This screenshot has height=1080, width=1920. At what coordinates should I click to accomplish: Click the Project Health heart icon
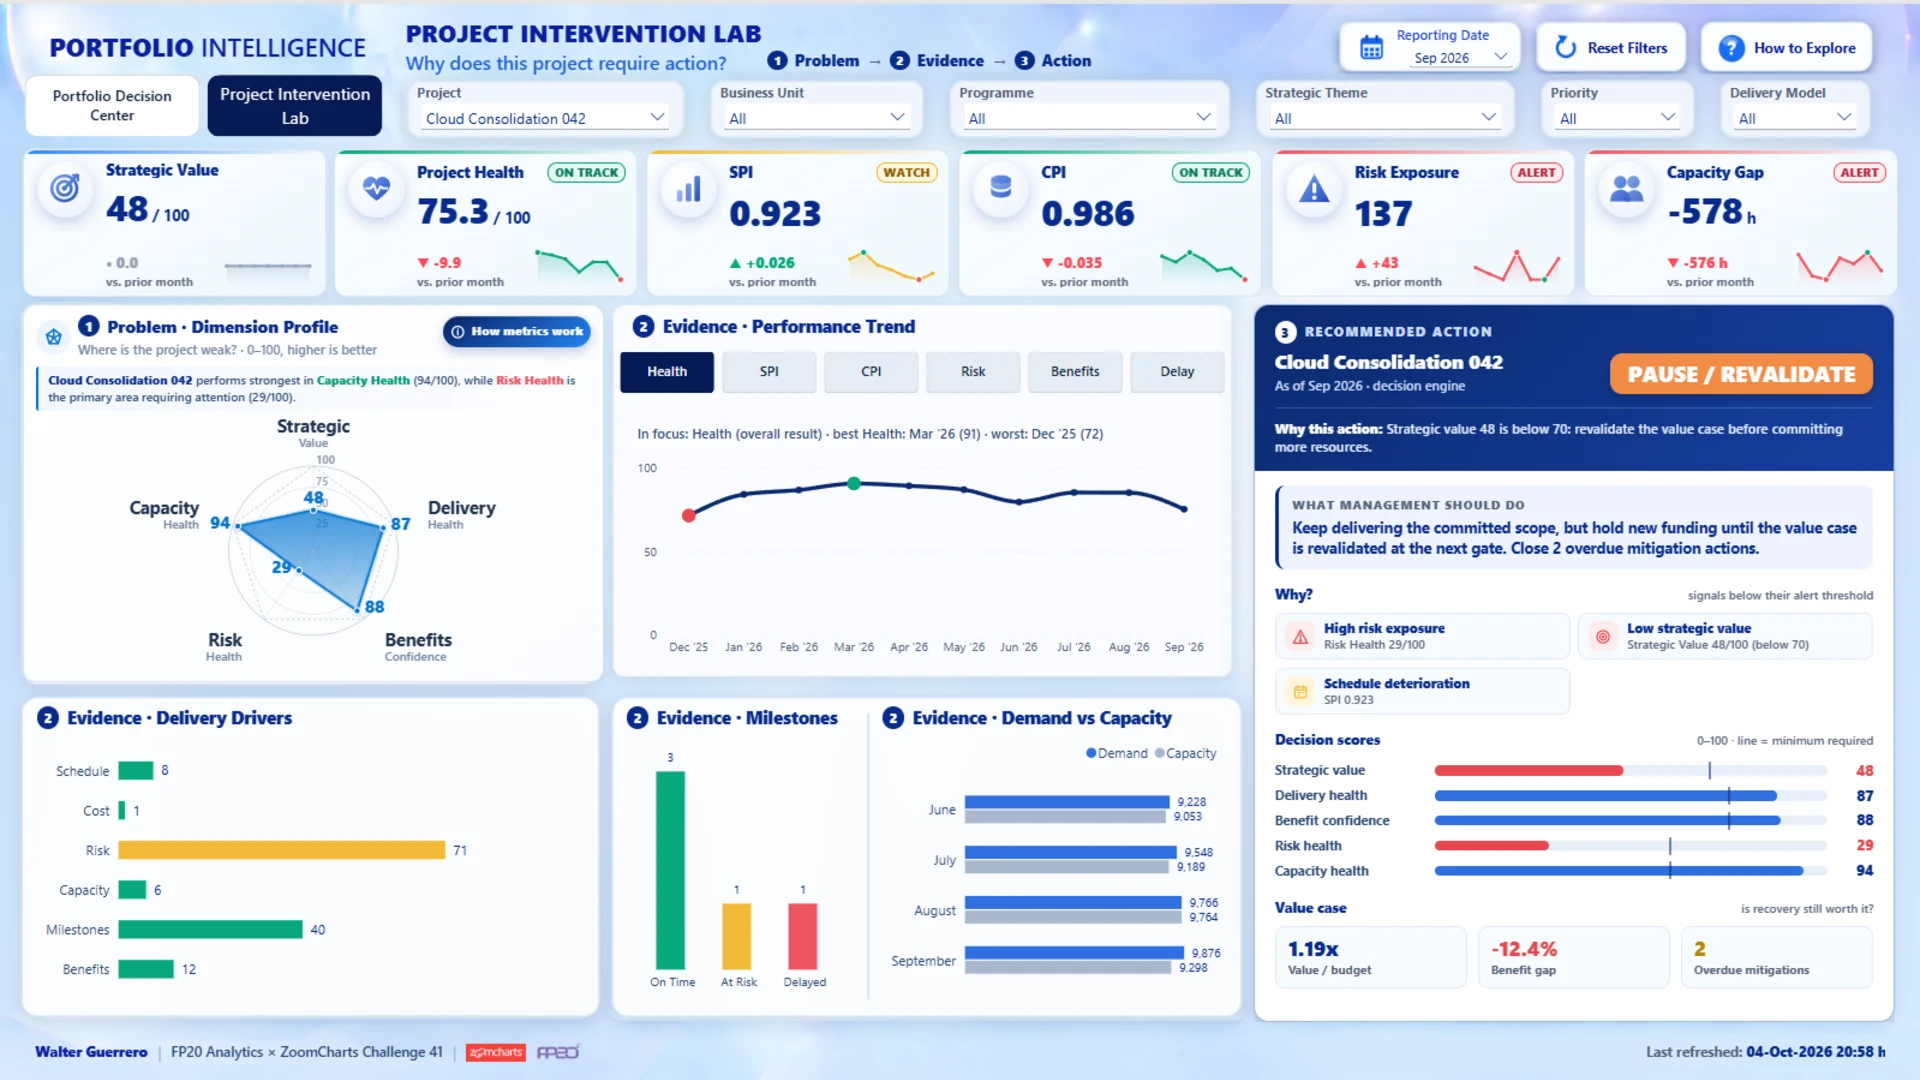coord(377,188)
